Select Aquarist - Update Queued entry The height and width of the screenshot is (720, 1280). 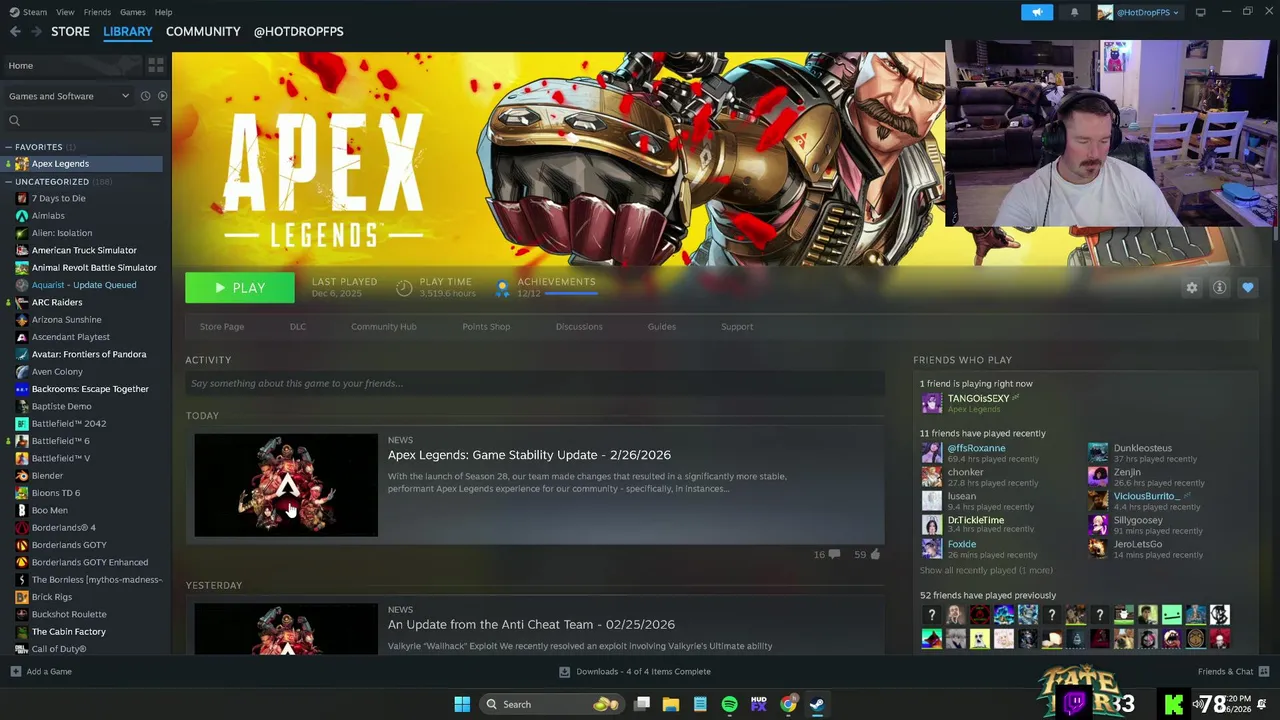point(83,285)
